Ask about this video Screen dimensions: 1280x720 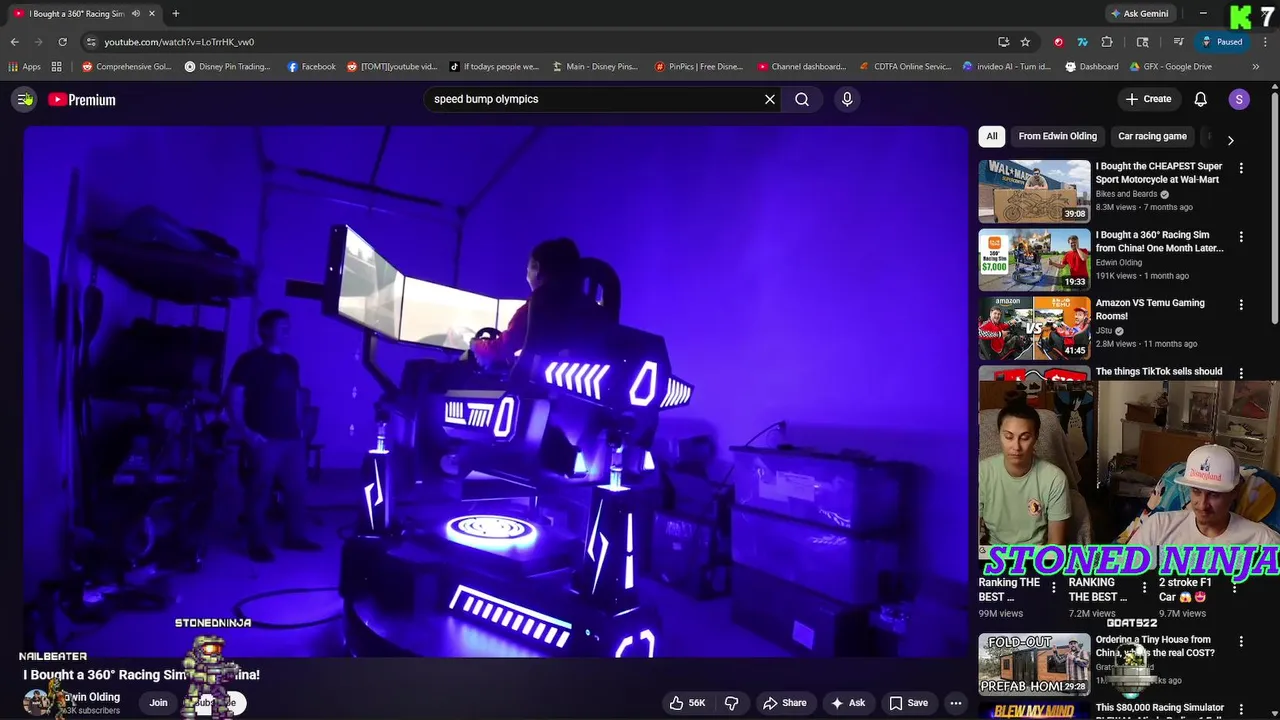point(847,703)
